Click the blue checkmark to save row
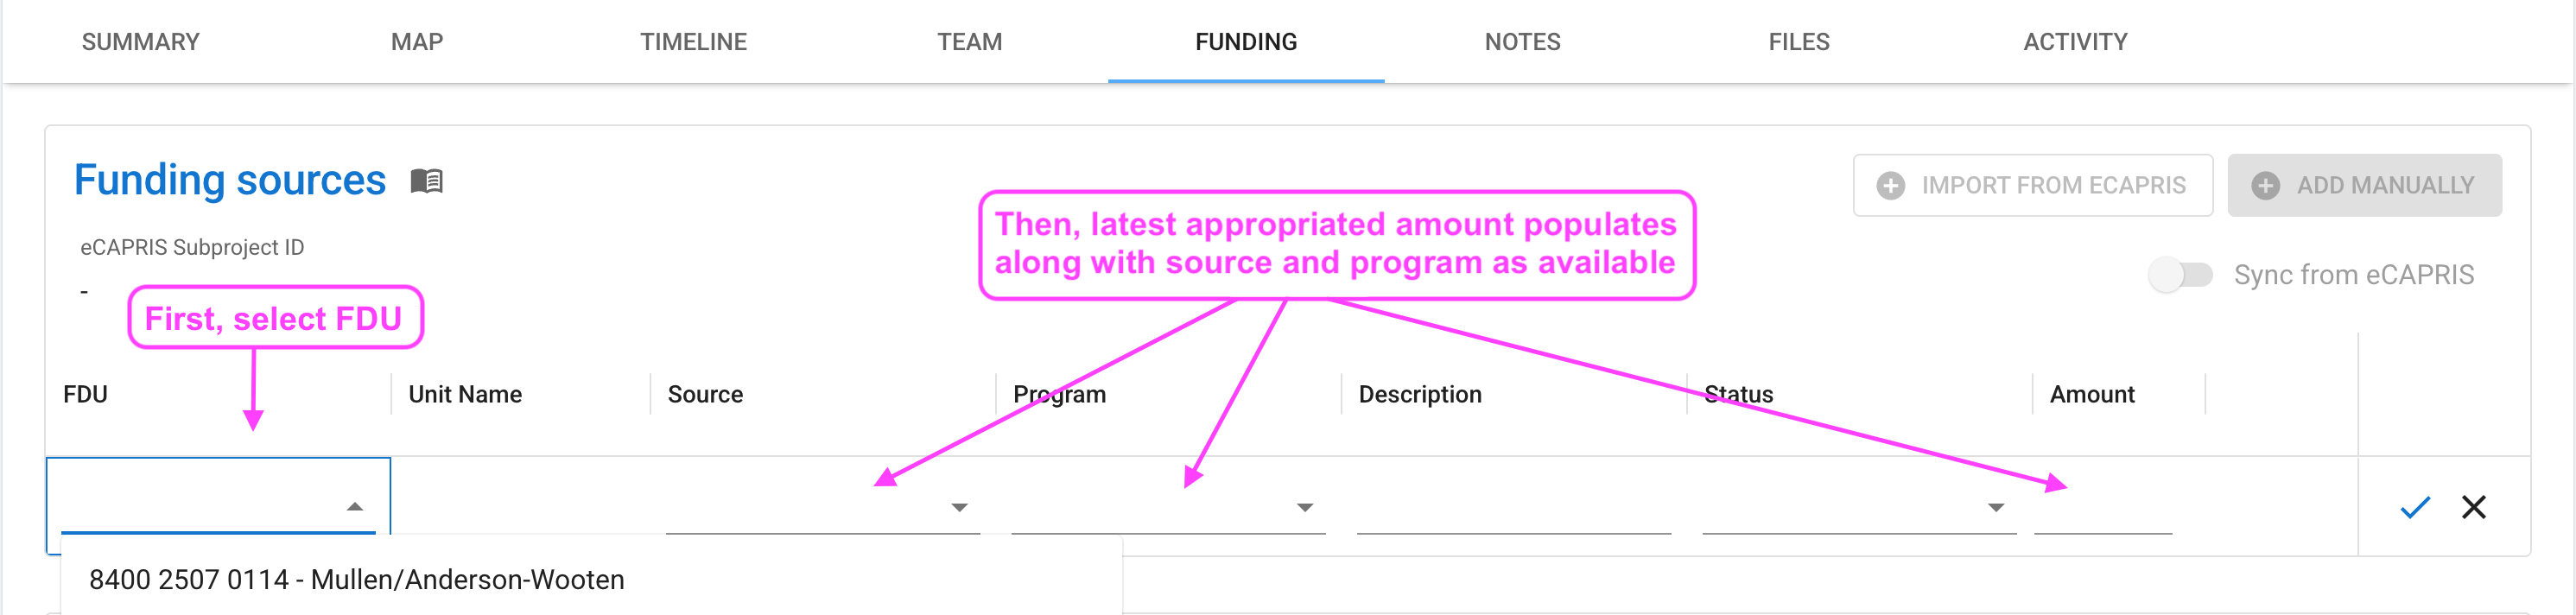 2414,507
